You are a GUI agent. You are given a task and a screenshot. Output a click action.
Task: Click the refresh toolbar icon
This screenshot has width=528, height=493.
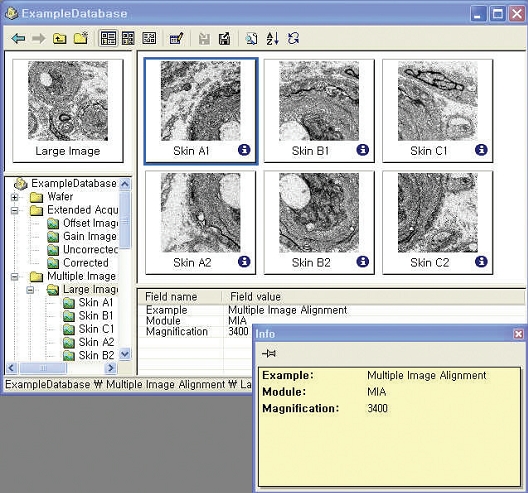click(x=293, y=38)
